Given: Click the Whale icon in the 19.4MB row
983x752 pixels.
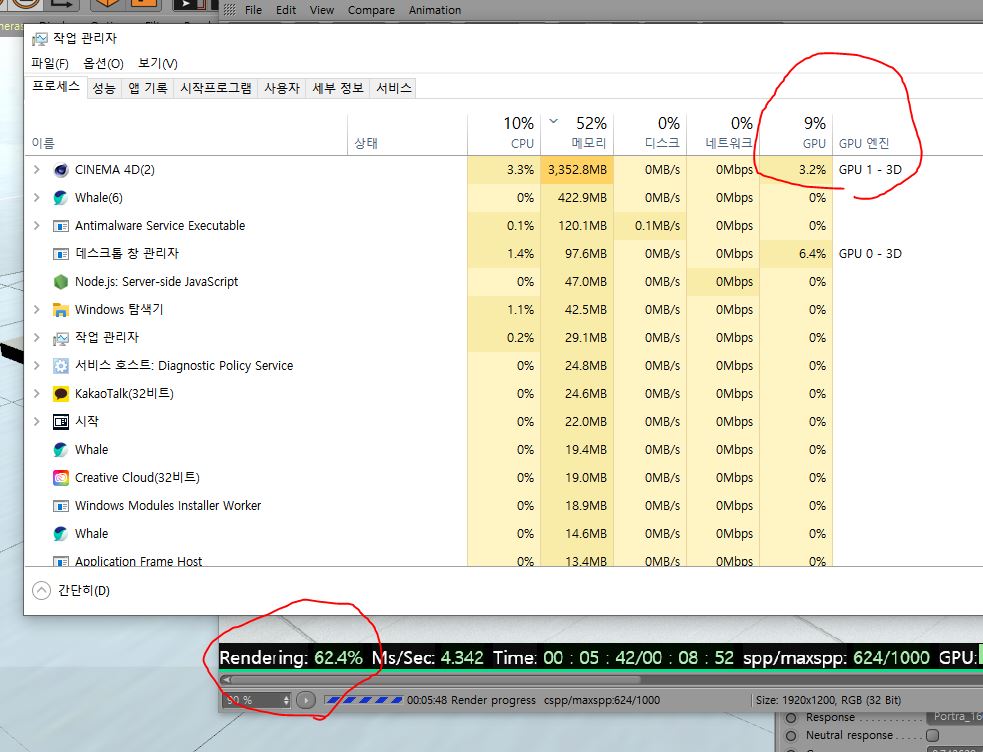Looking at the screenshot, I should [61, 450].
